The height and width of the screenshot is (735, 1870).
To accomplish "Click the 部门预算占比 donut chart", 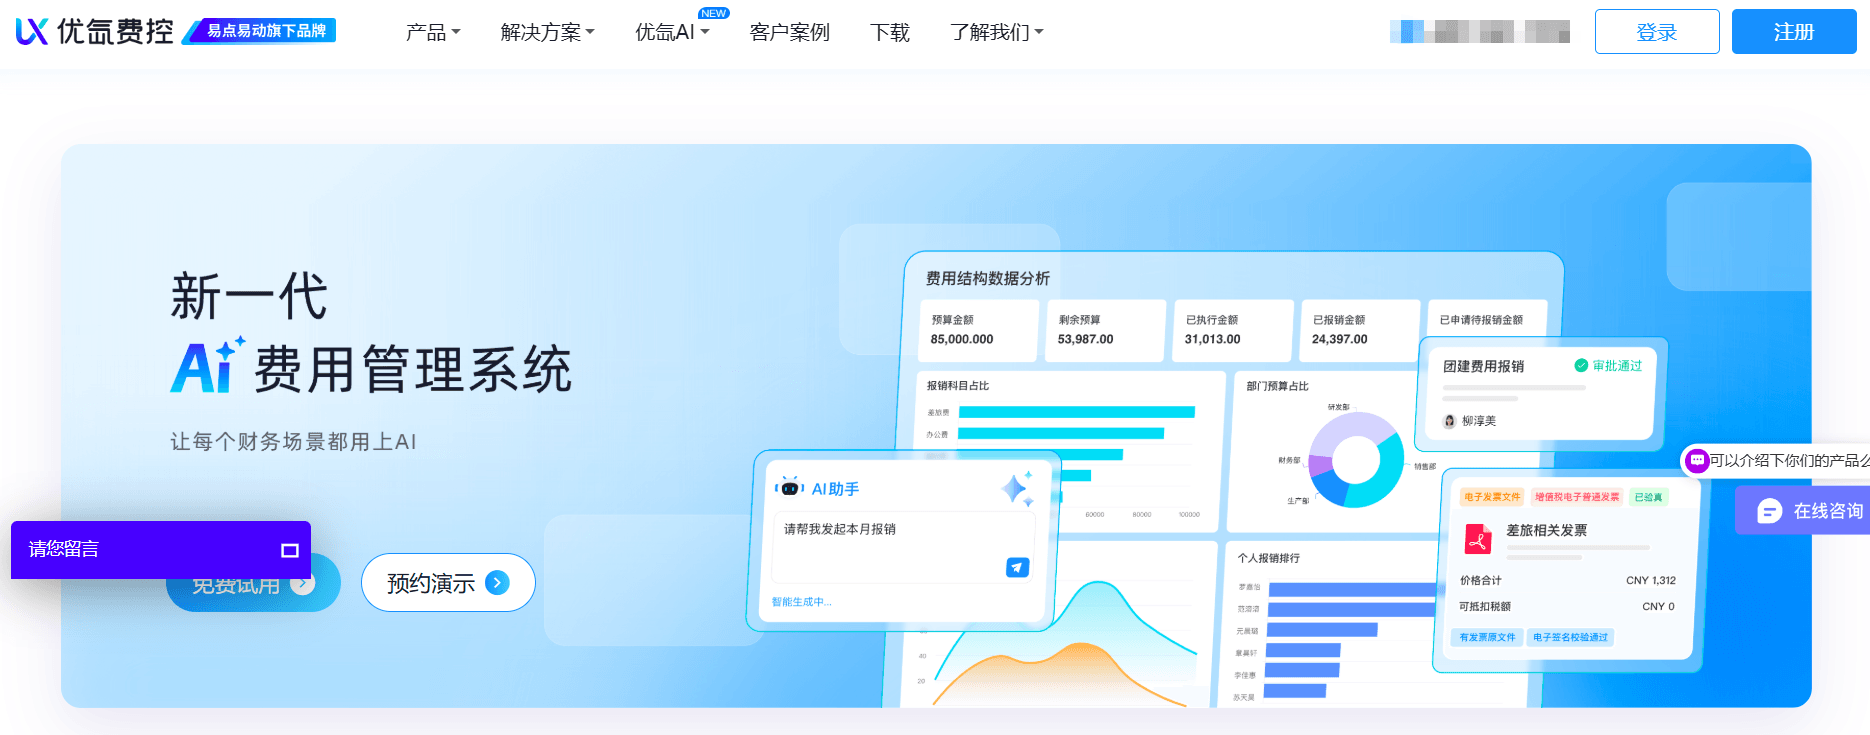I will 1356,460.
